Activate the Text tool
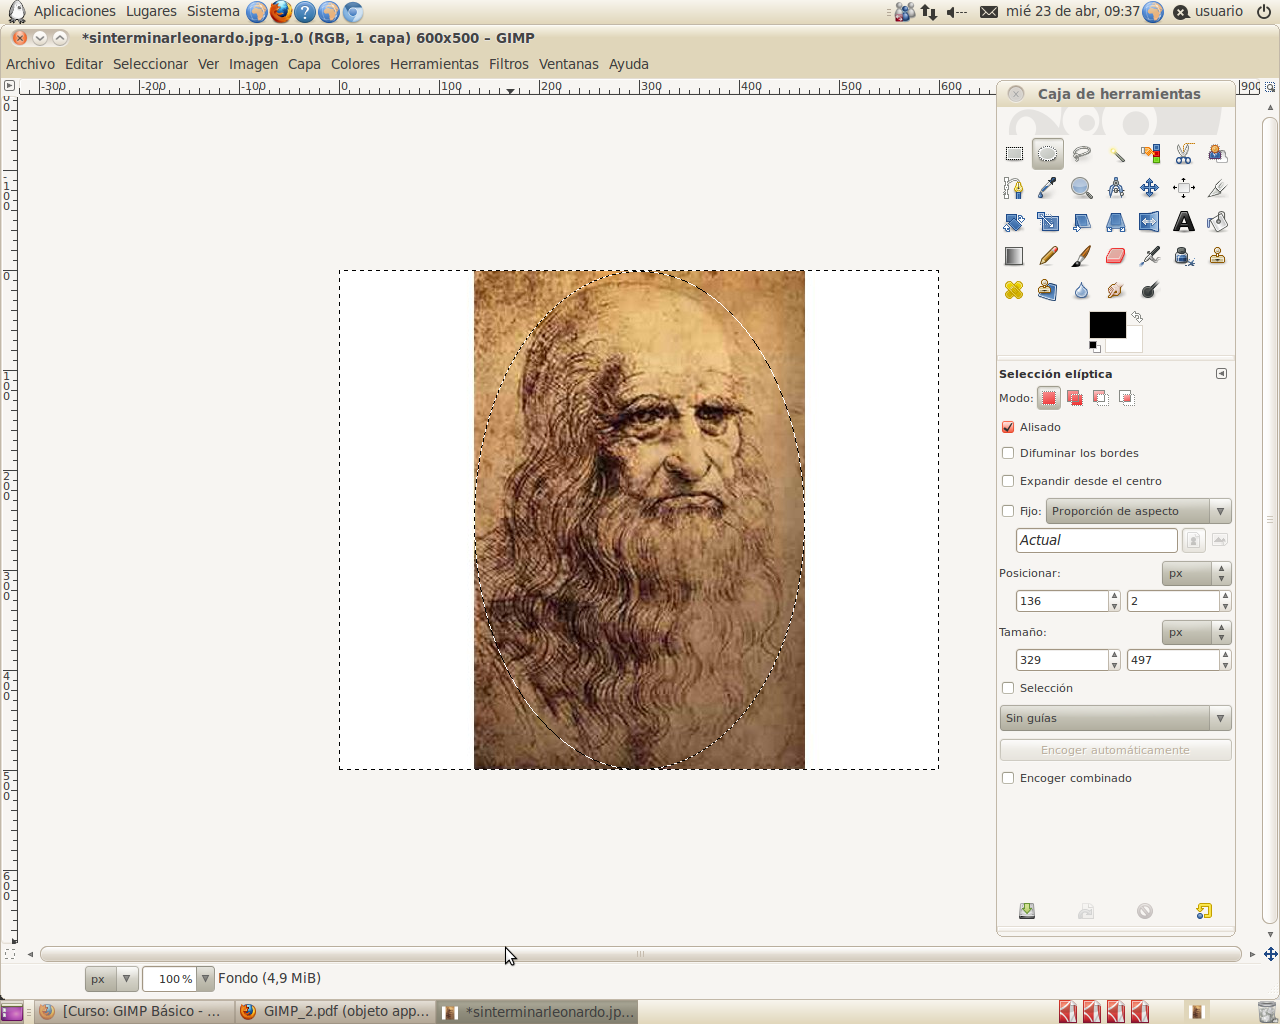This screenshot has width=1280, height=1024. (1183, 221)
